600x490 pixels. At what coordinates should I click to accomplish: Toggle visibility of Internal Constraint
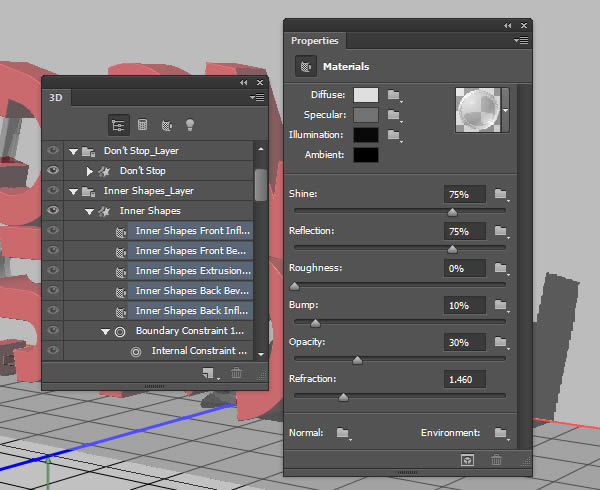[53, 350]
